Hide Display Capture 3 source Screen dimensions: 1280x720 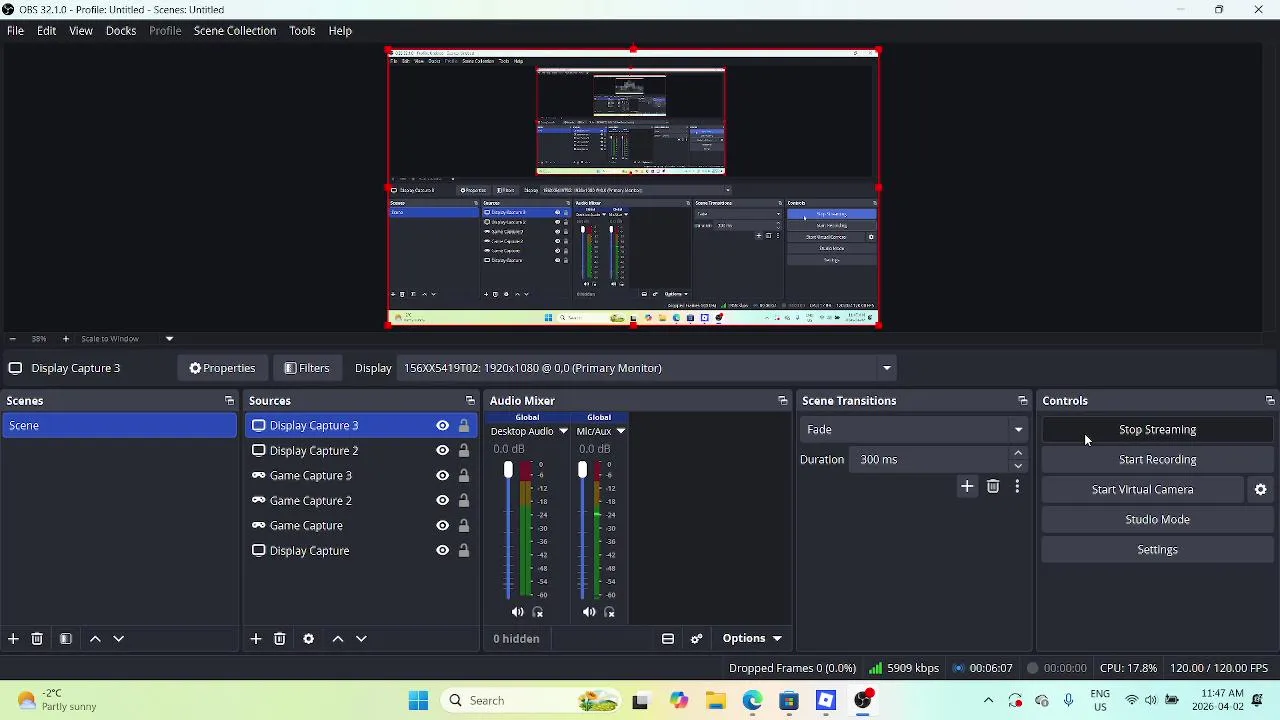tap(442, 426)
